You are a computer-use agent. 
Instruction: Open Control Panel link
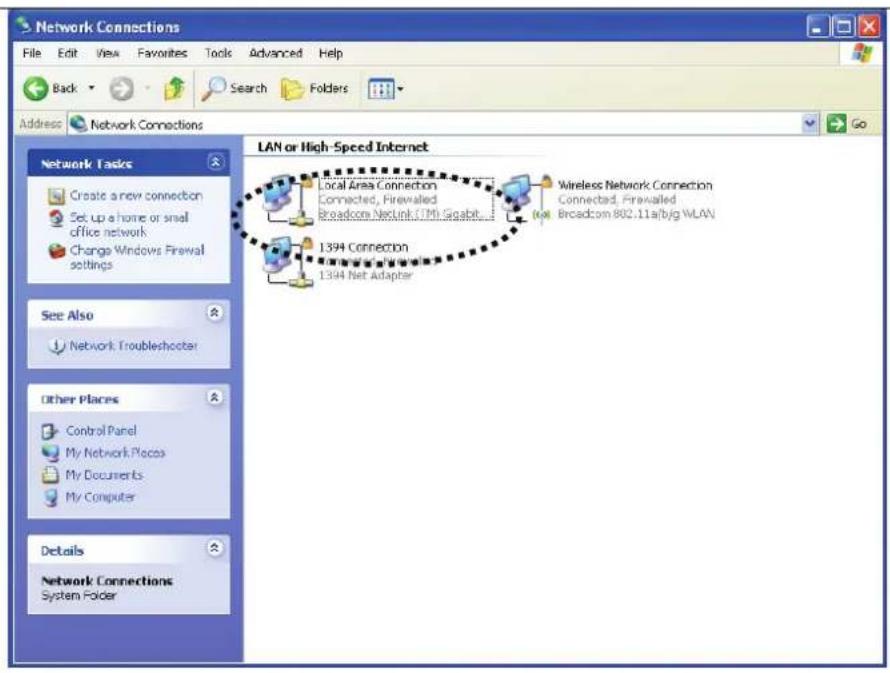pos(101,431)
